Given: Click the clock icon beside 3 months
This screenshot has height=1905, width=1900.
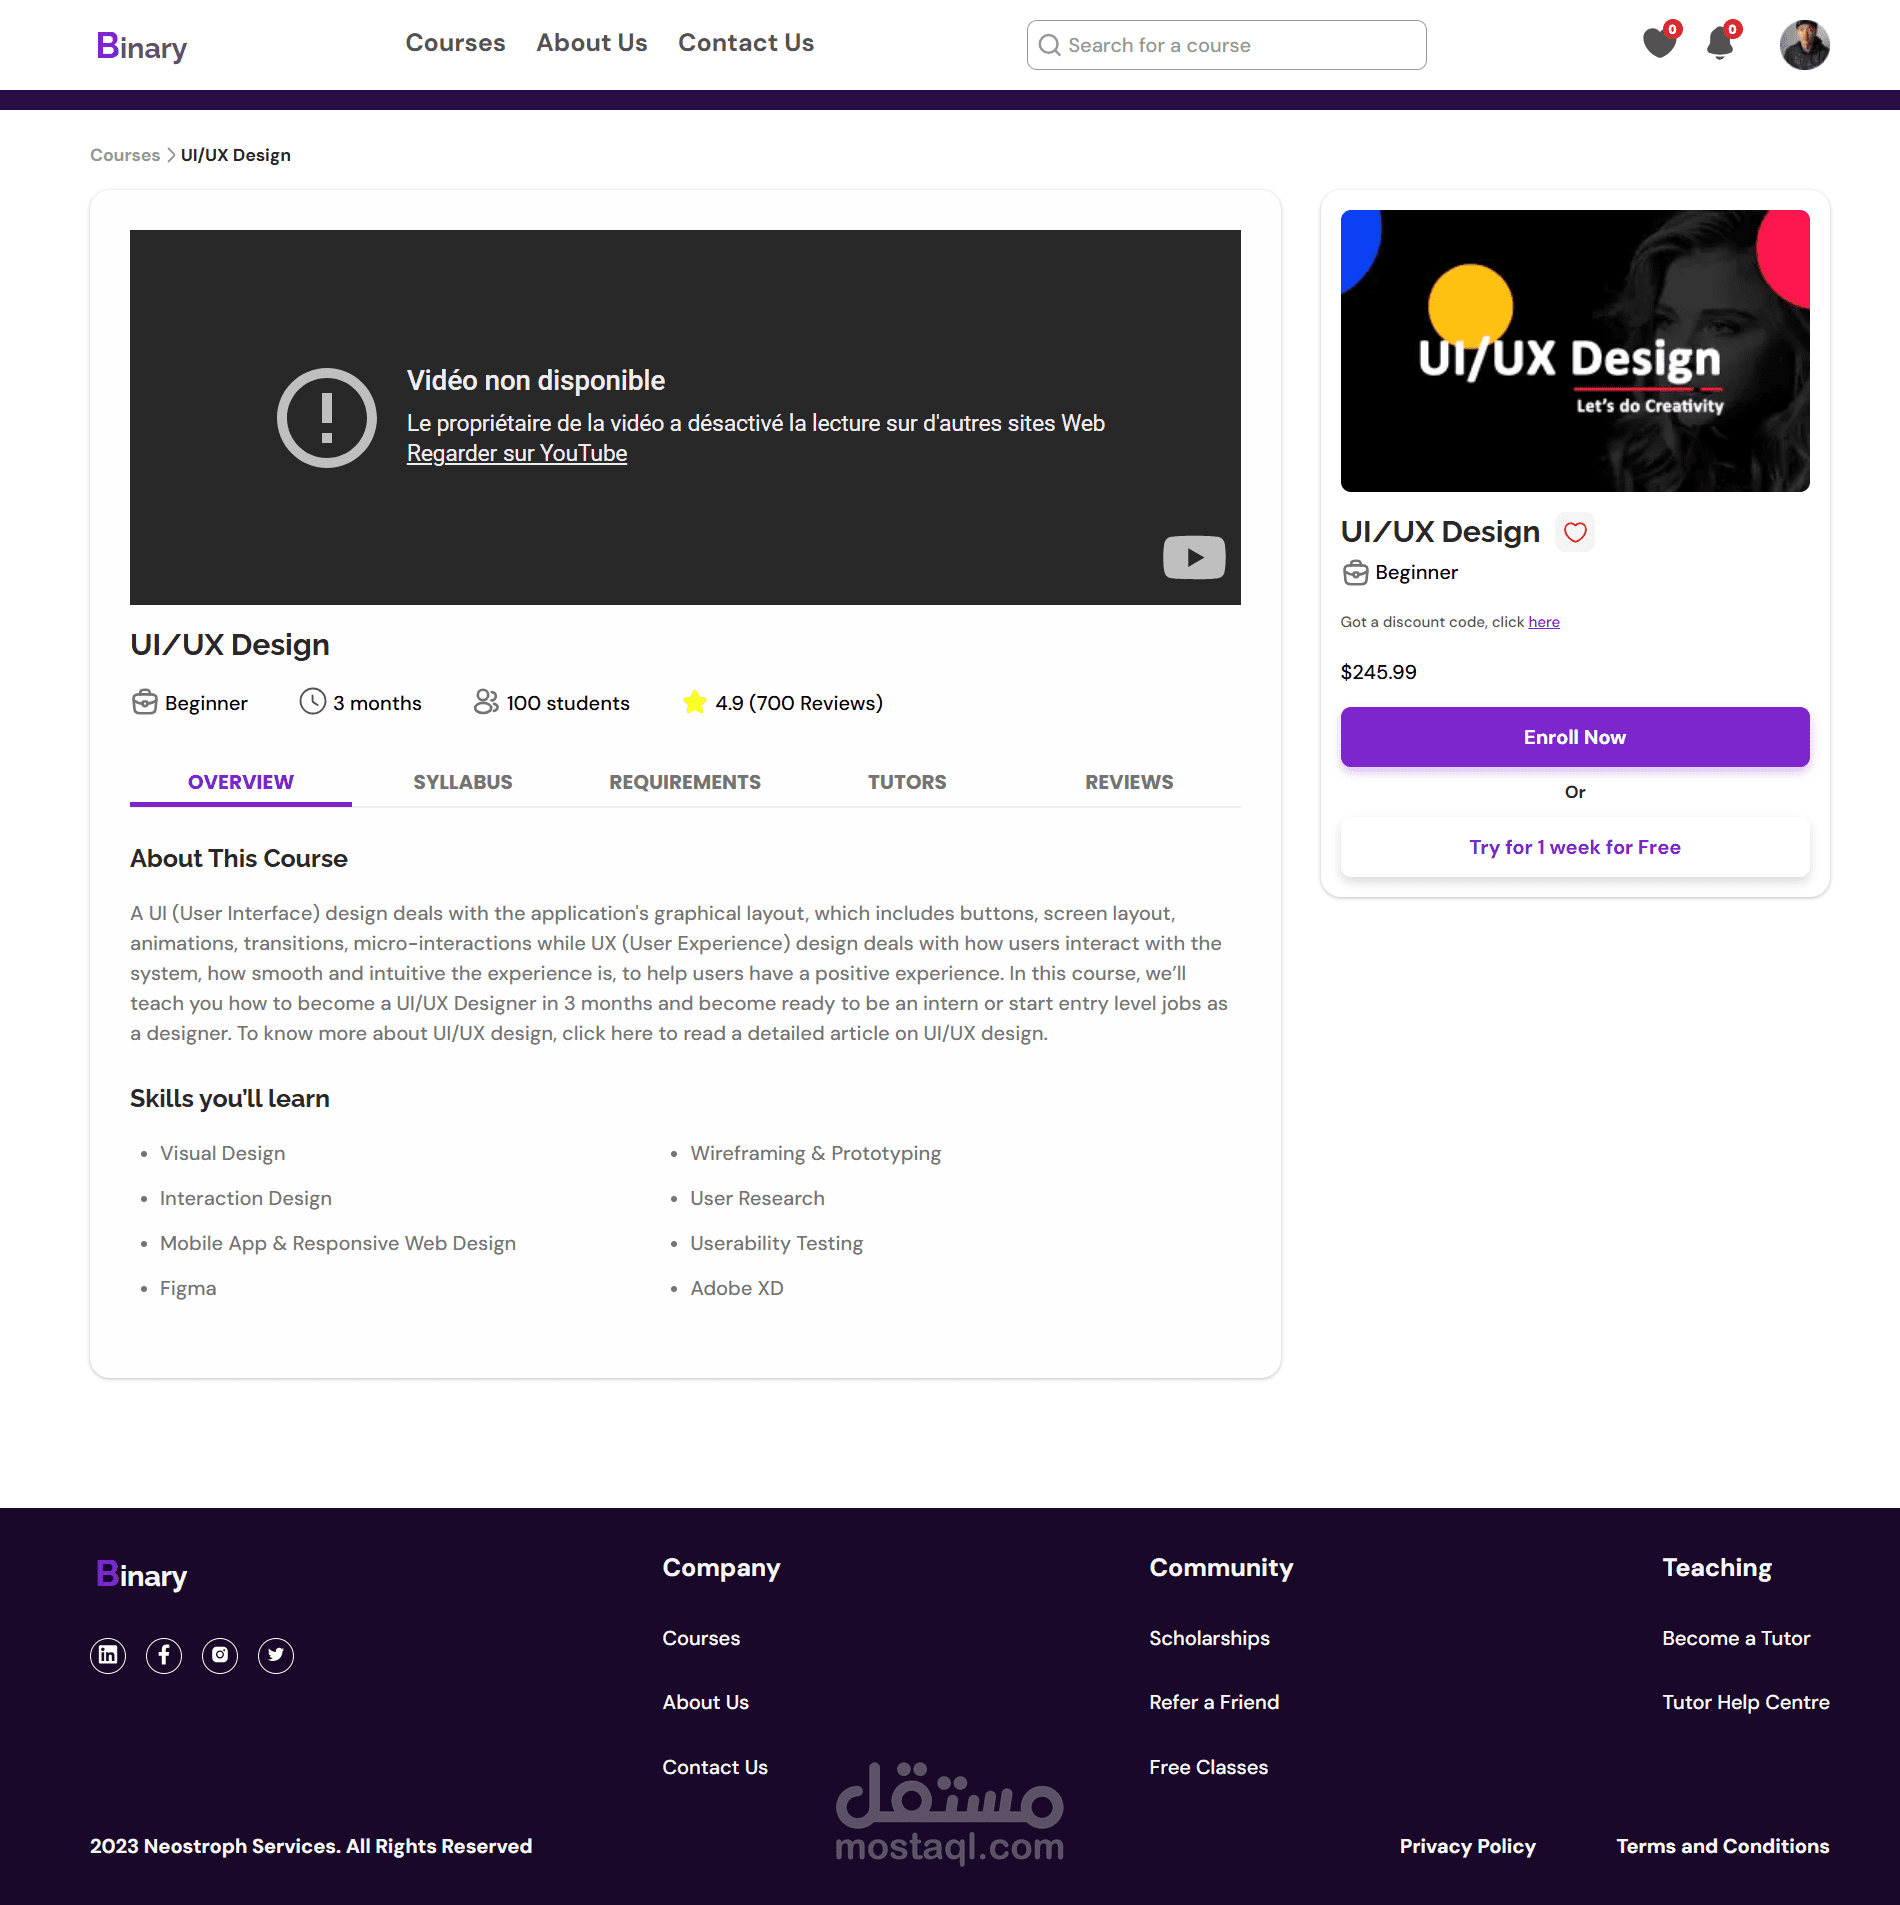Looking at the screenshot, I should [x=313, y=701].
